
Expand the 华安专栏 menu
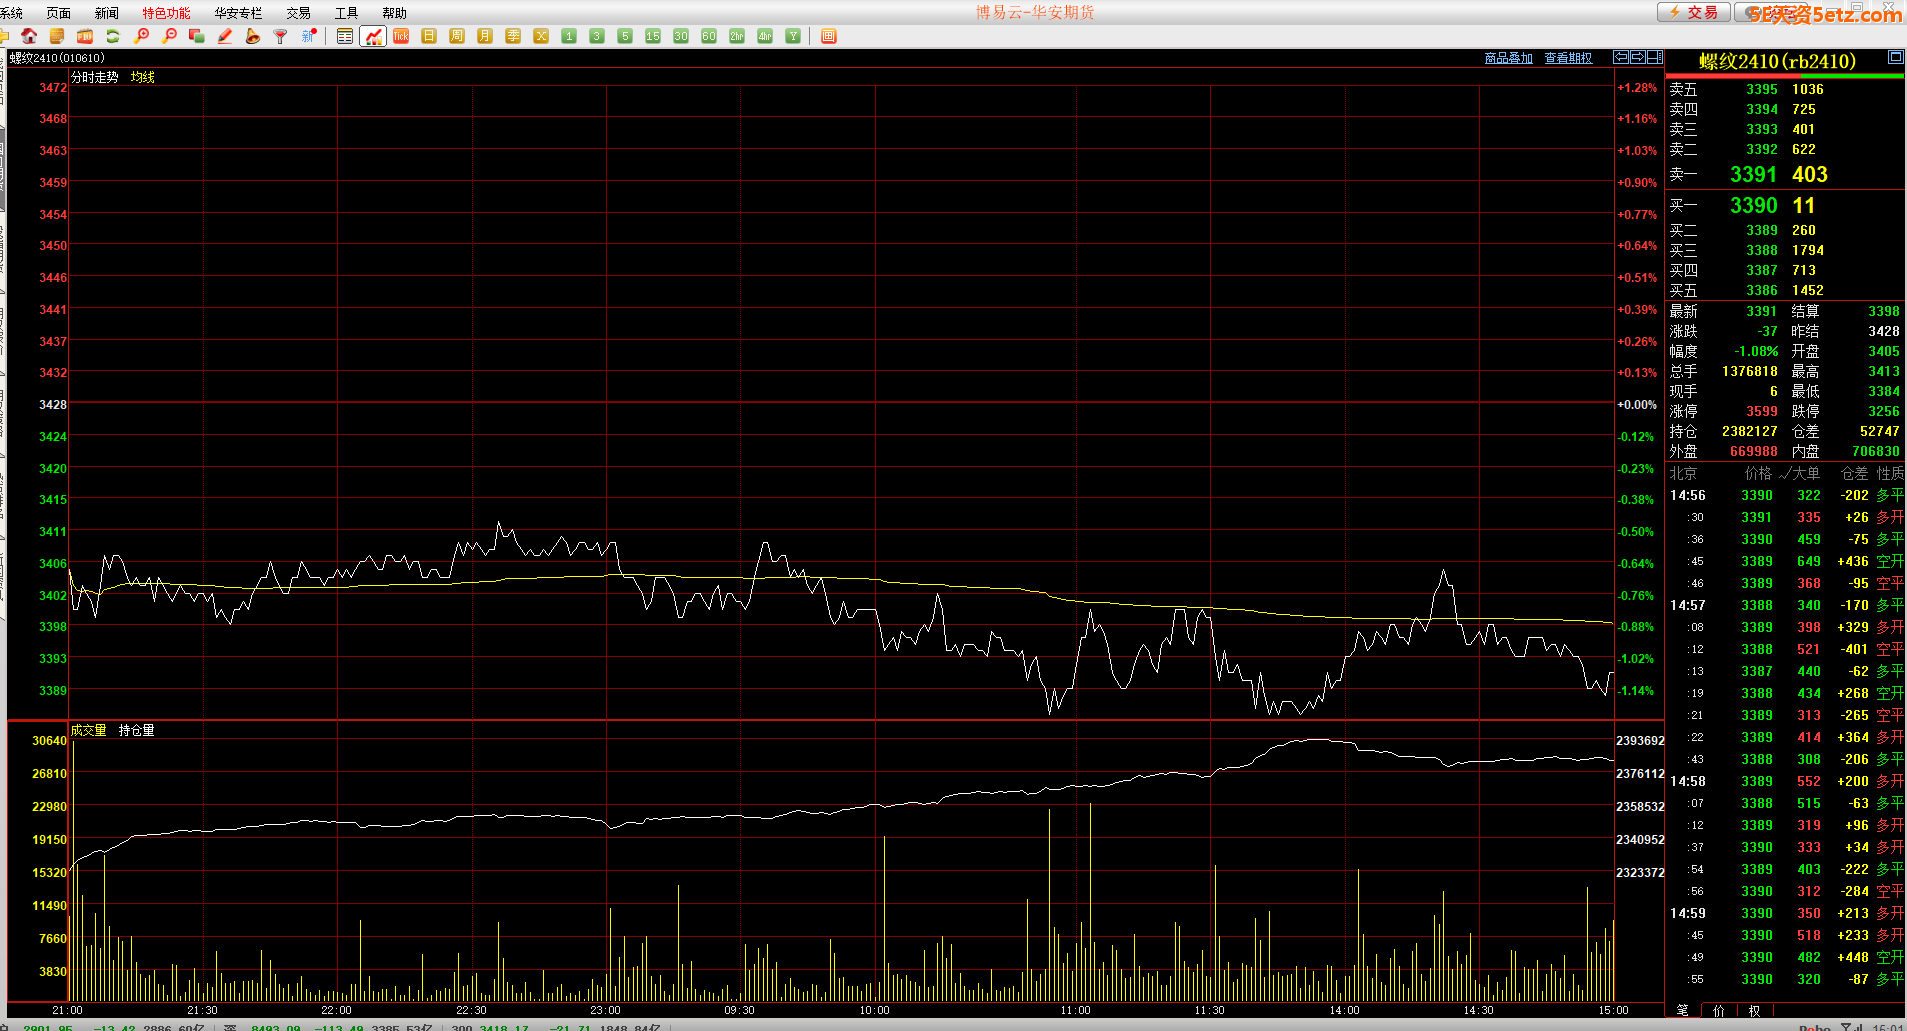[238, 13]
